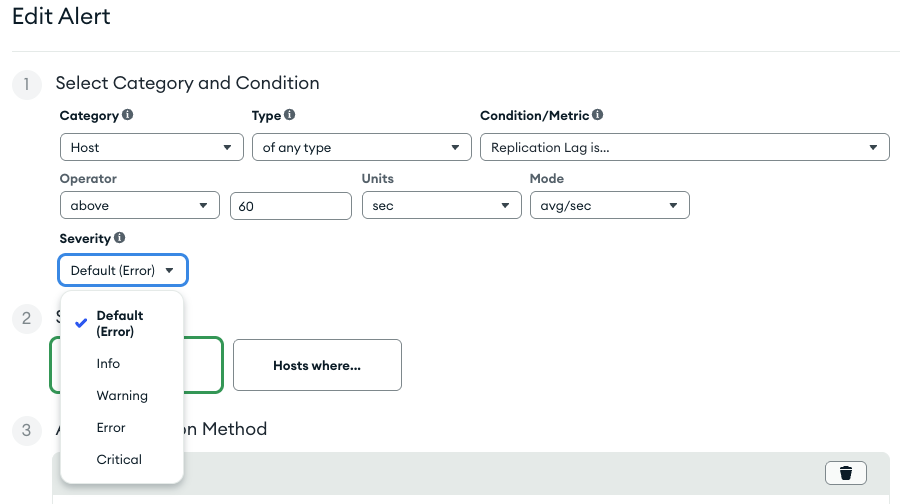Click the step 1 number badge
Screen dimensions: 923x504
[26, 84]
